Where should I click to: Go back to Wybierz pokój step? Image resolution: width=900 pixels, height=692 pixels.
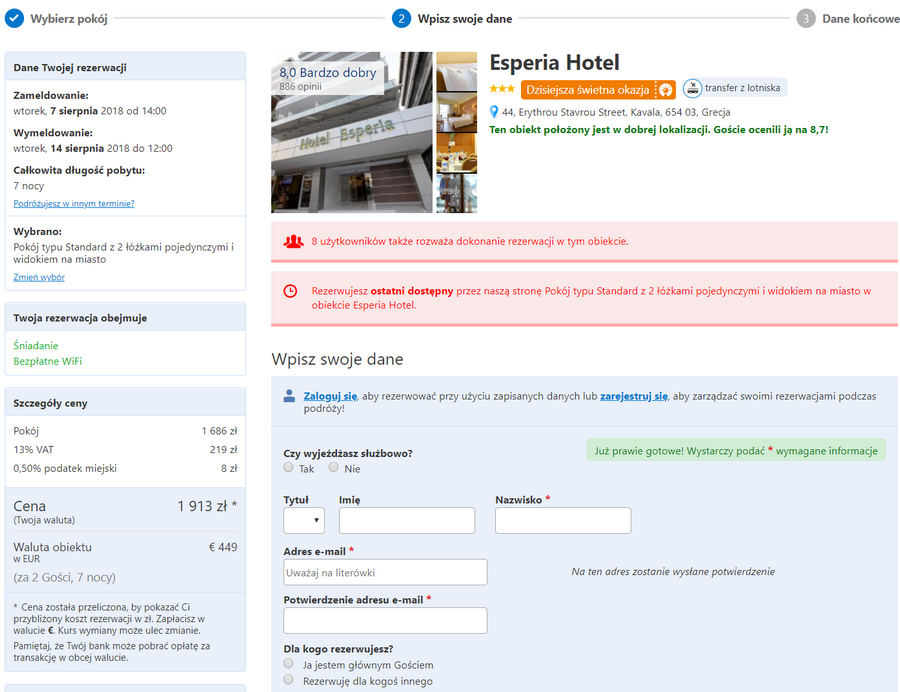click(69, 19)
